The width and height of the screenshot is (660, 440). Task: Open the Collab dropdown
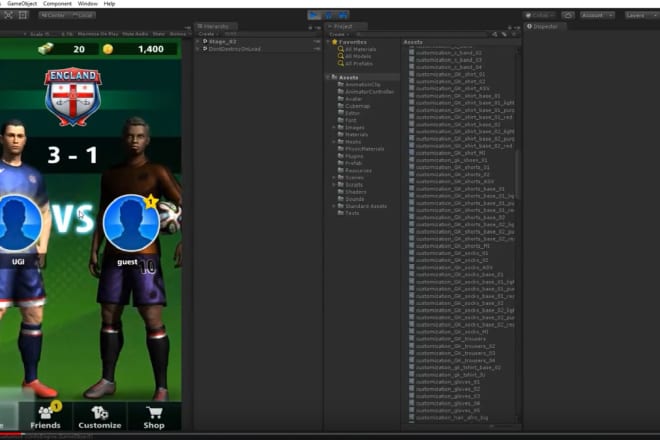pyautogui.click(x=540, y=16)
